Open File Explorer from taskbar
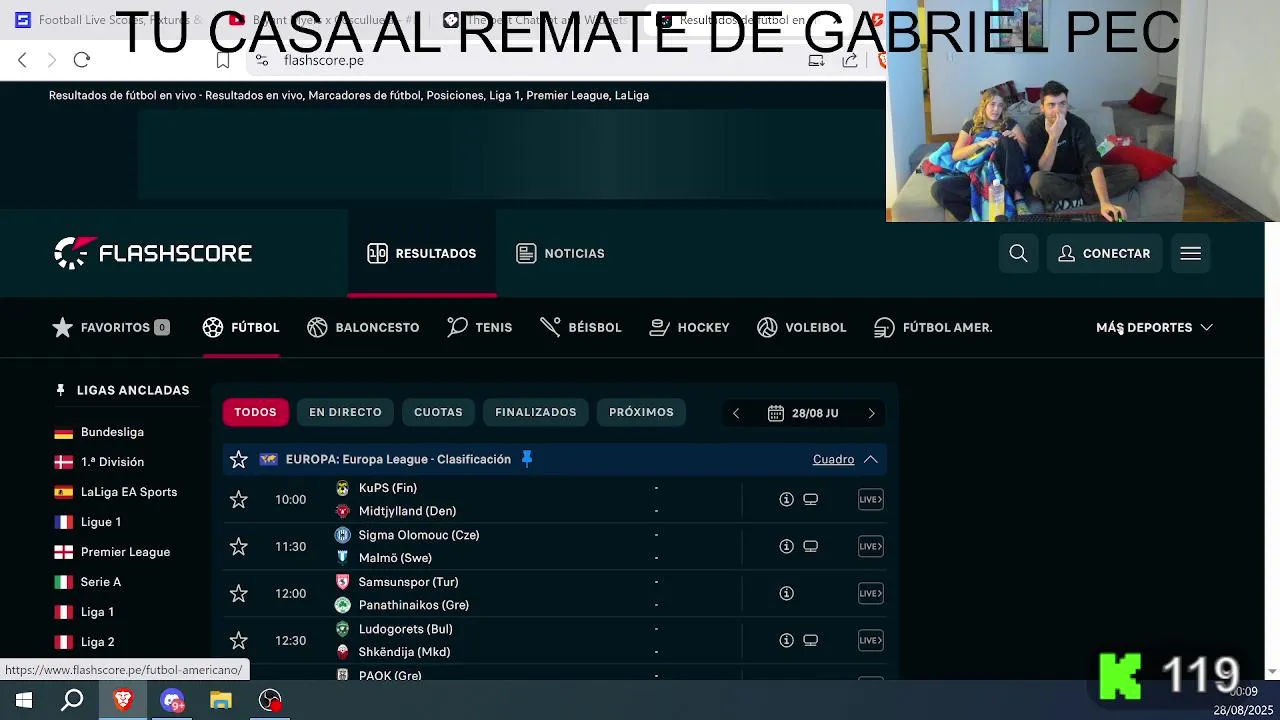 (x=221, y=700)
